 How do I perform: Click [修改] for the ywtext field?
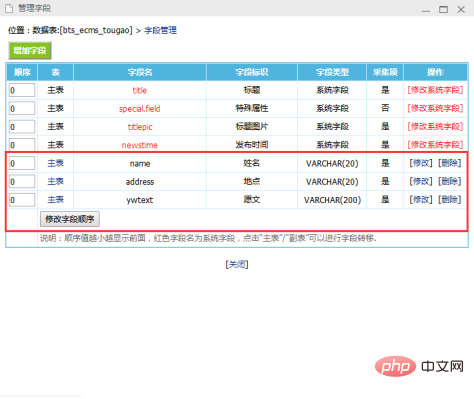click(x=421, y=200)
